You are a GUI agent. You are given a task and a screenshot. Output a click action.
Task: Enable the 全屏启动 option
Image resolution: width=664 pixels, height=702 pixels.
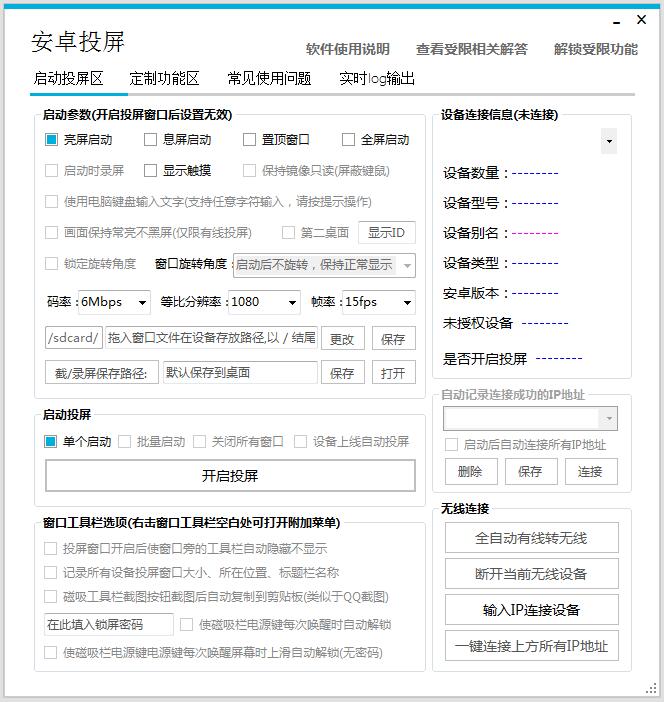coord(348,140)
